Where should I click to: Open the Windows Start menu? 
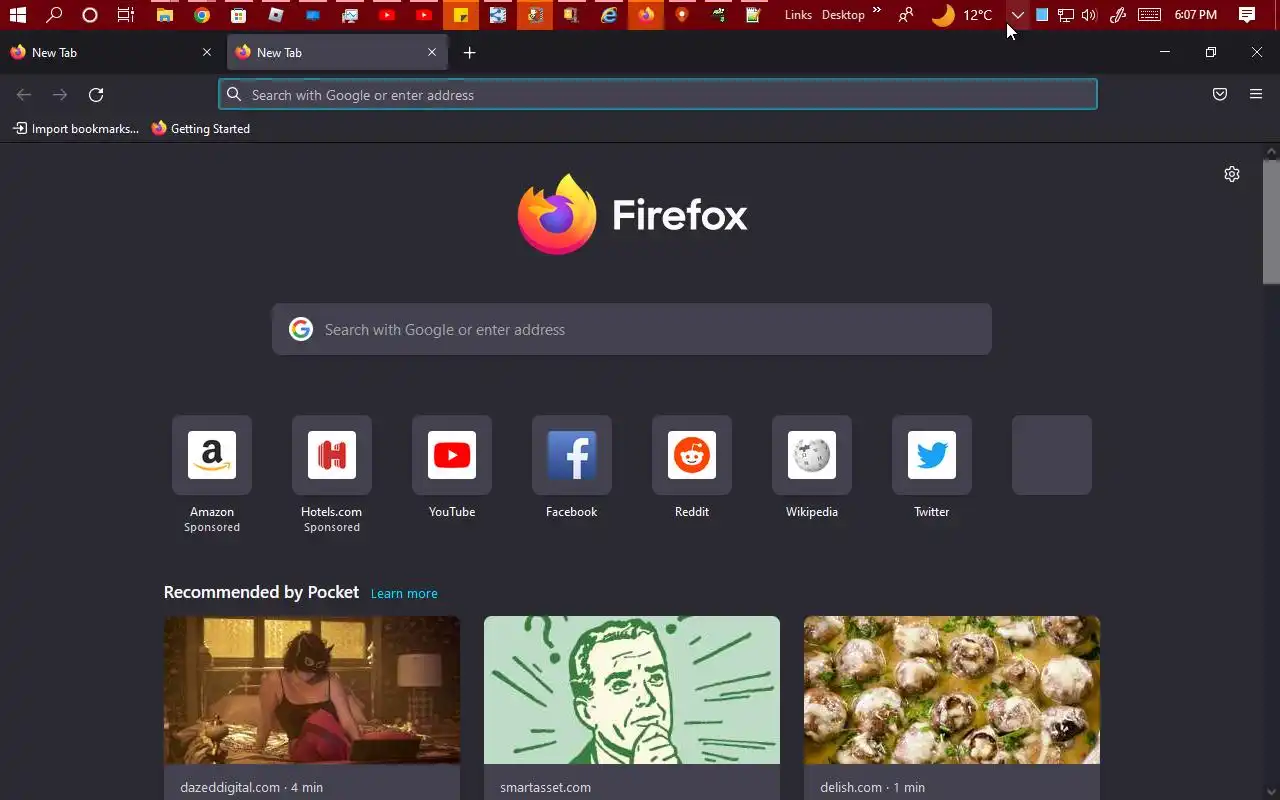17,15
